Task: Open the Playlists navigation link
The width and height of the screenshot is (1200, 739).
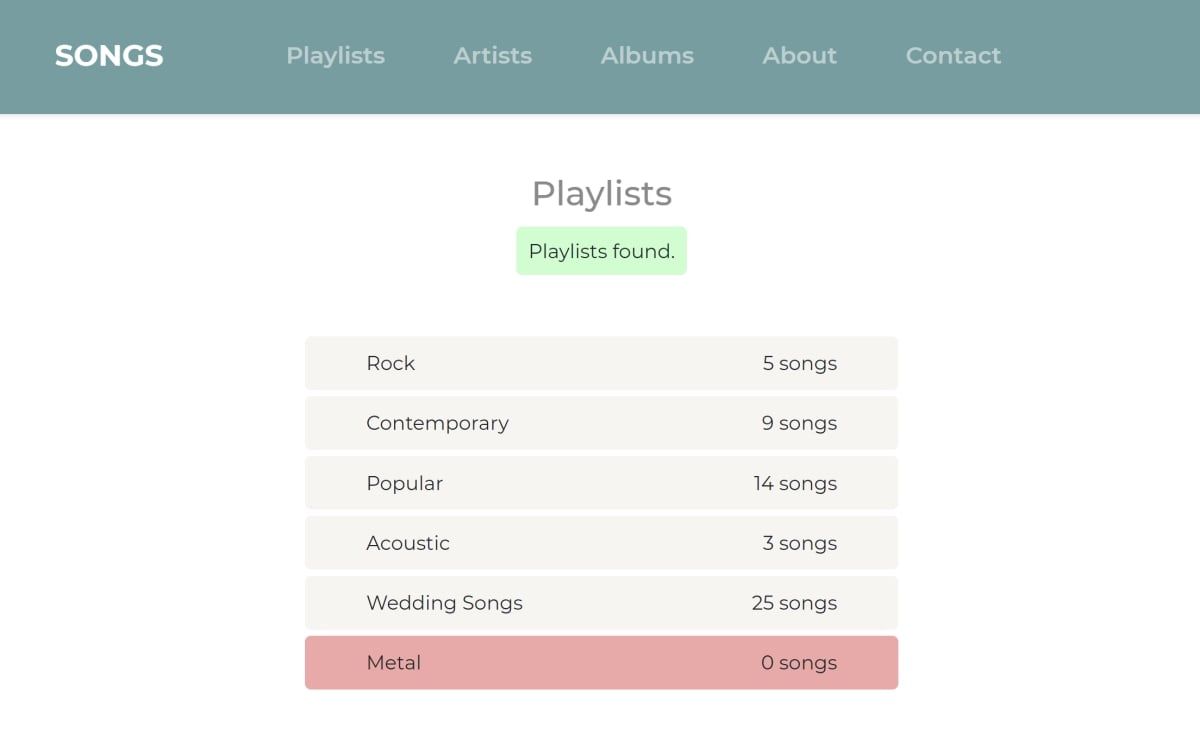Action: click(335, 56)
